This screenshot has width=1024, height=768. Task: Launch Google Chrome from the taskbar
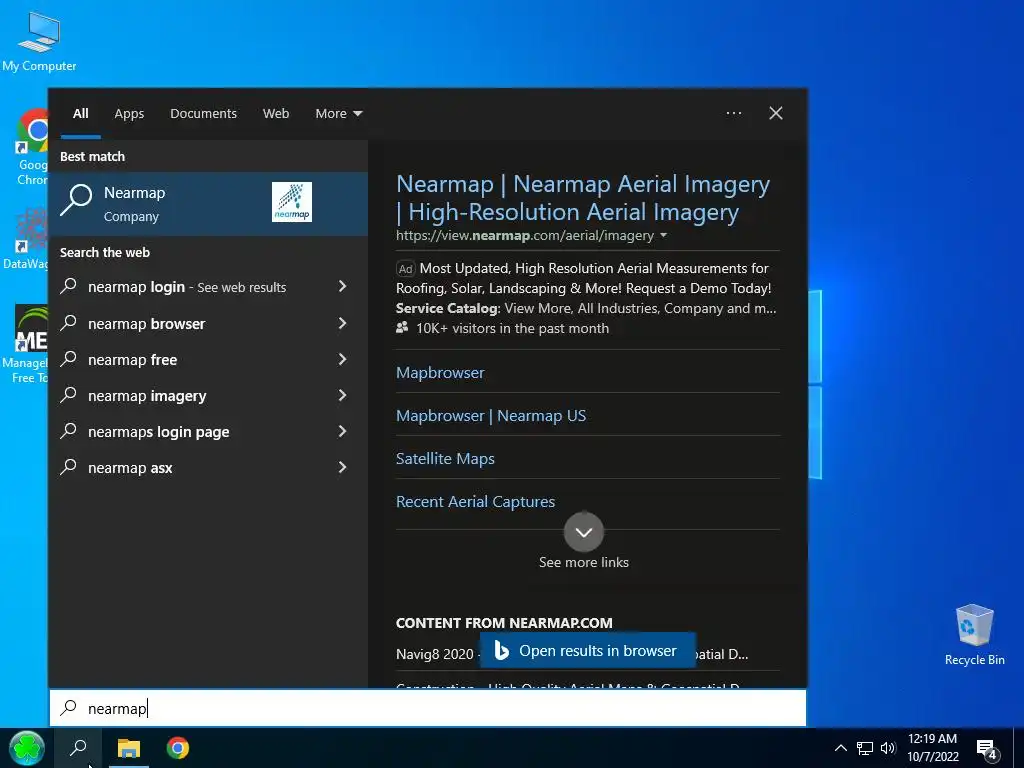click(178, 748)
